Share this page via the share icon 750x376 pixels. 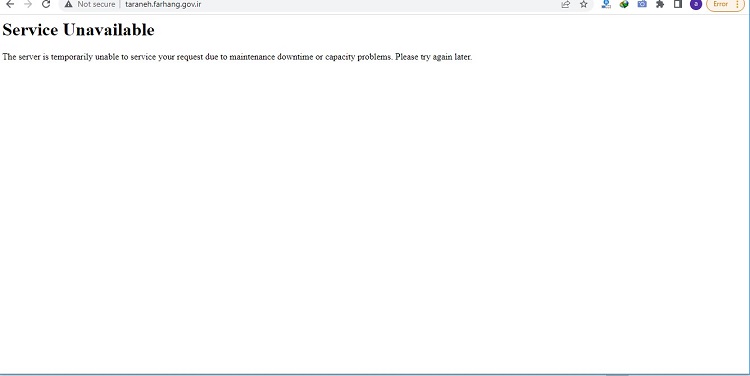565,4
